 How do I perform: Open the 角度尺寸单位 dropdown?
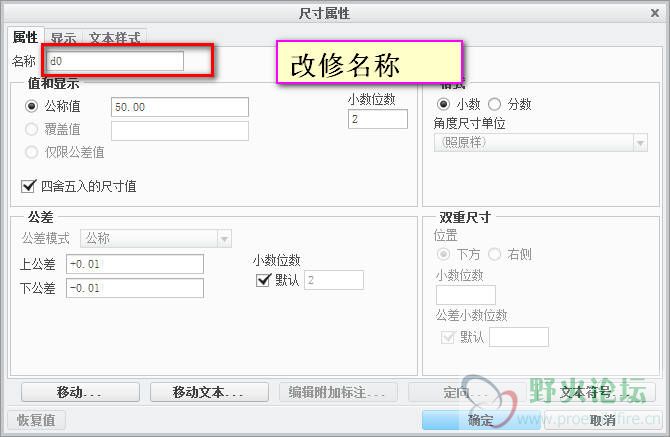click(541, 143)
